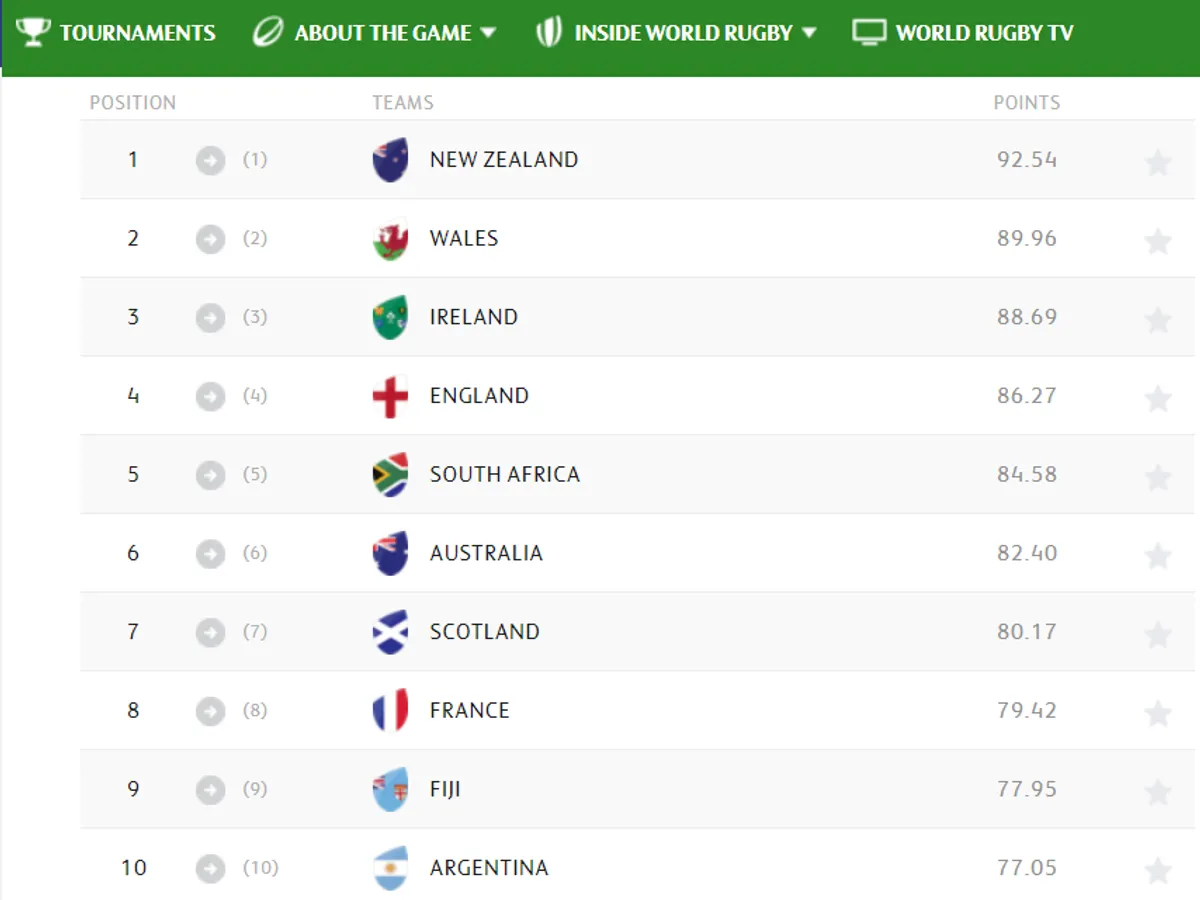The height and width of the screenshot is (900, 1200).
Task: Favourite New Zealand with the star
Action: pyautogui.click(x=1158, y=162)
